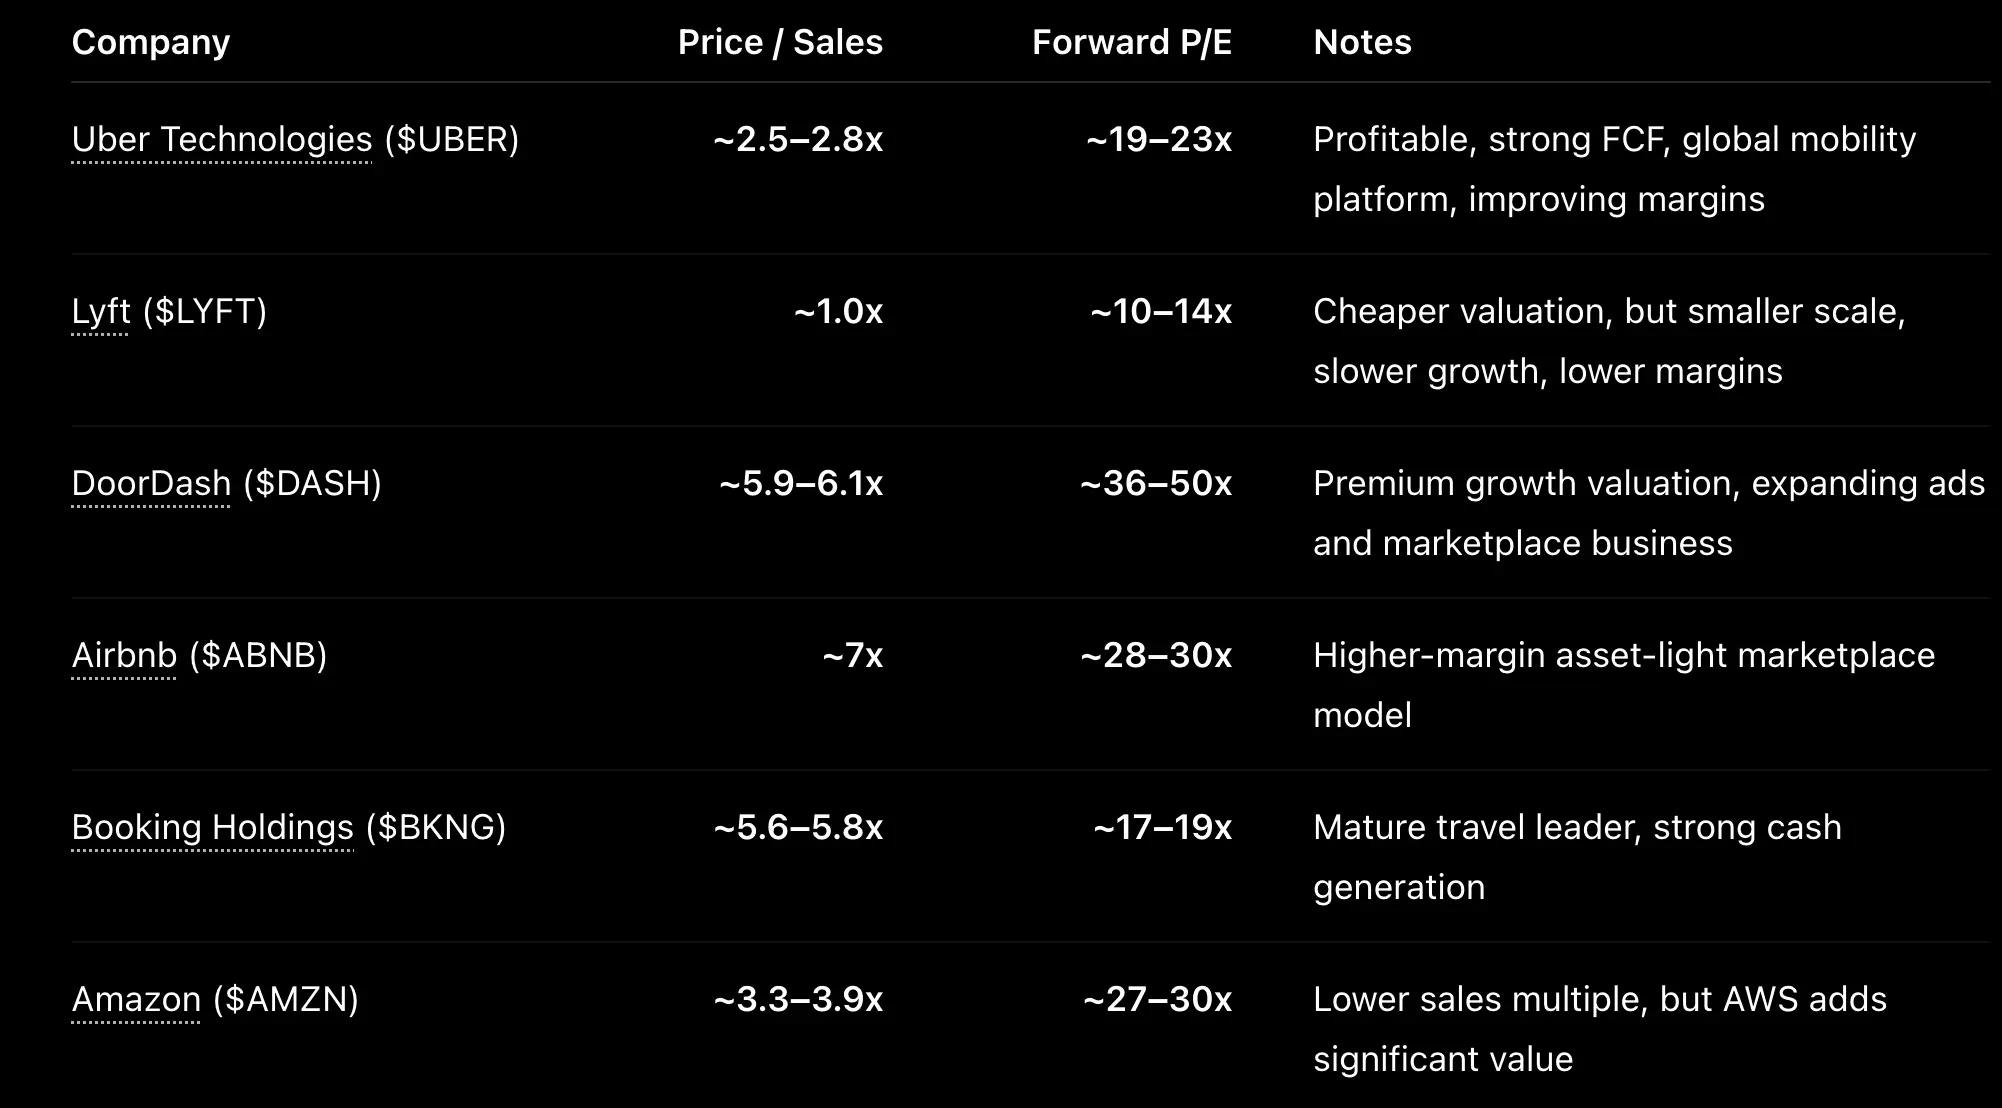Click Lyft's ~10–14x forward P/E value
Viewport: 2002px width, 1108px height.
(x=1161, y=312)
